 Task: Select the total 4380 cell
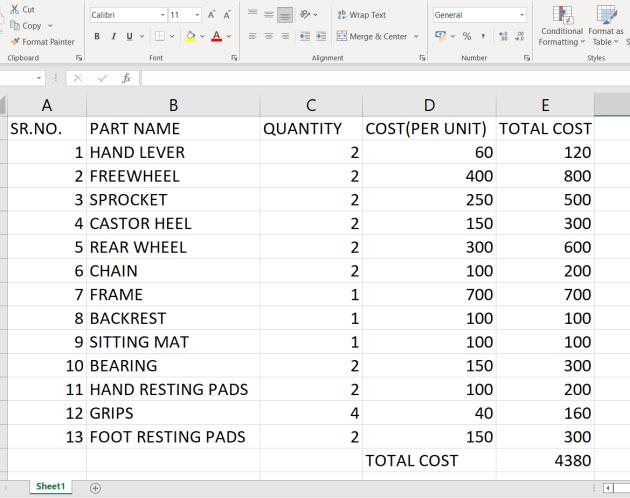coord(545,461)
